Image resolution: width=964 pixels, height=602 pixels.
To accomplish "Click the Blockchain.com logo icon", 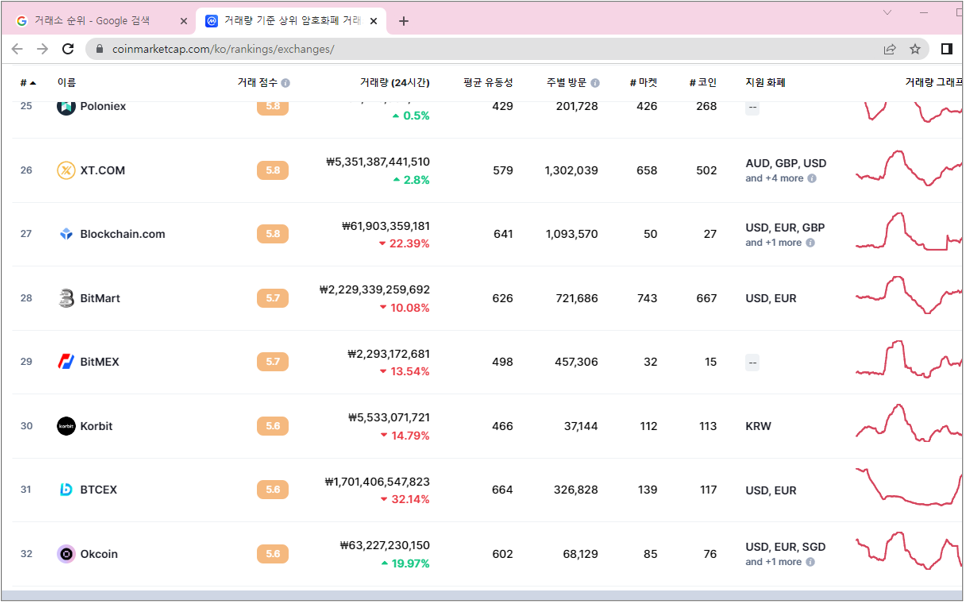I will point(66,234).
